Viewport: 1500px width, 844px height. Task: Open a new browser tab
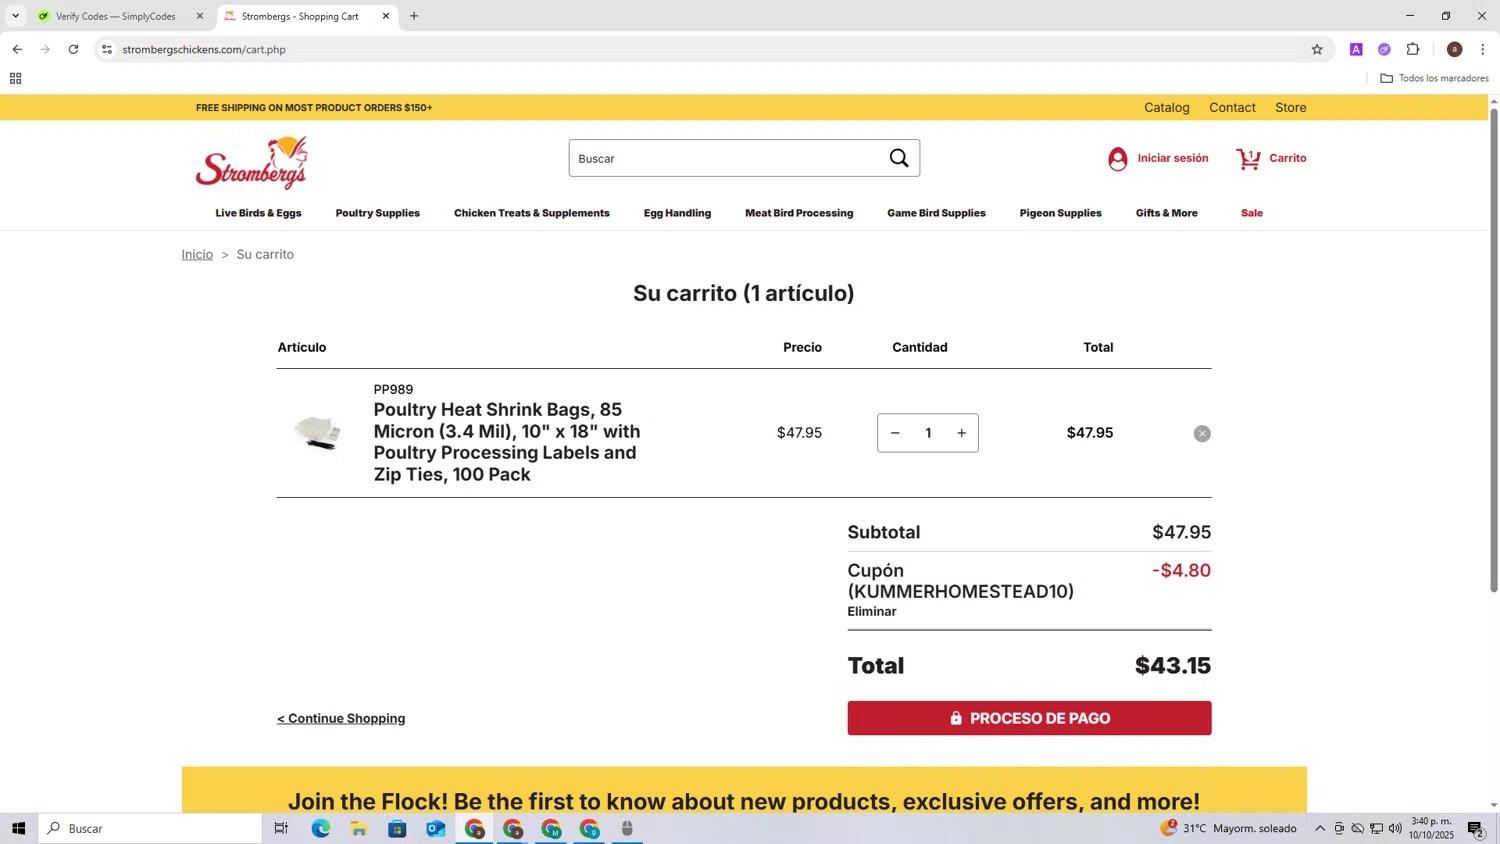point(414,16)
